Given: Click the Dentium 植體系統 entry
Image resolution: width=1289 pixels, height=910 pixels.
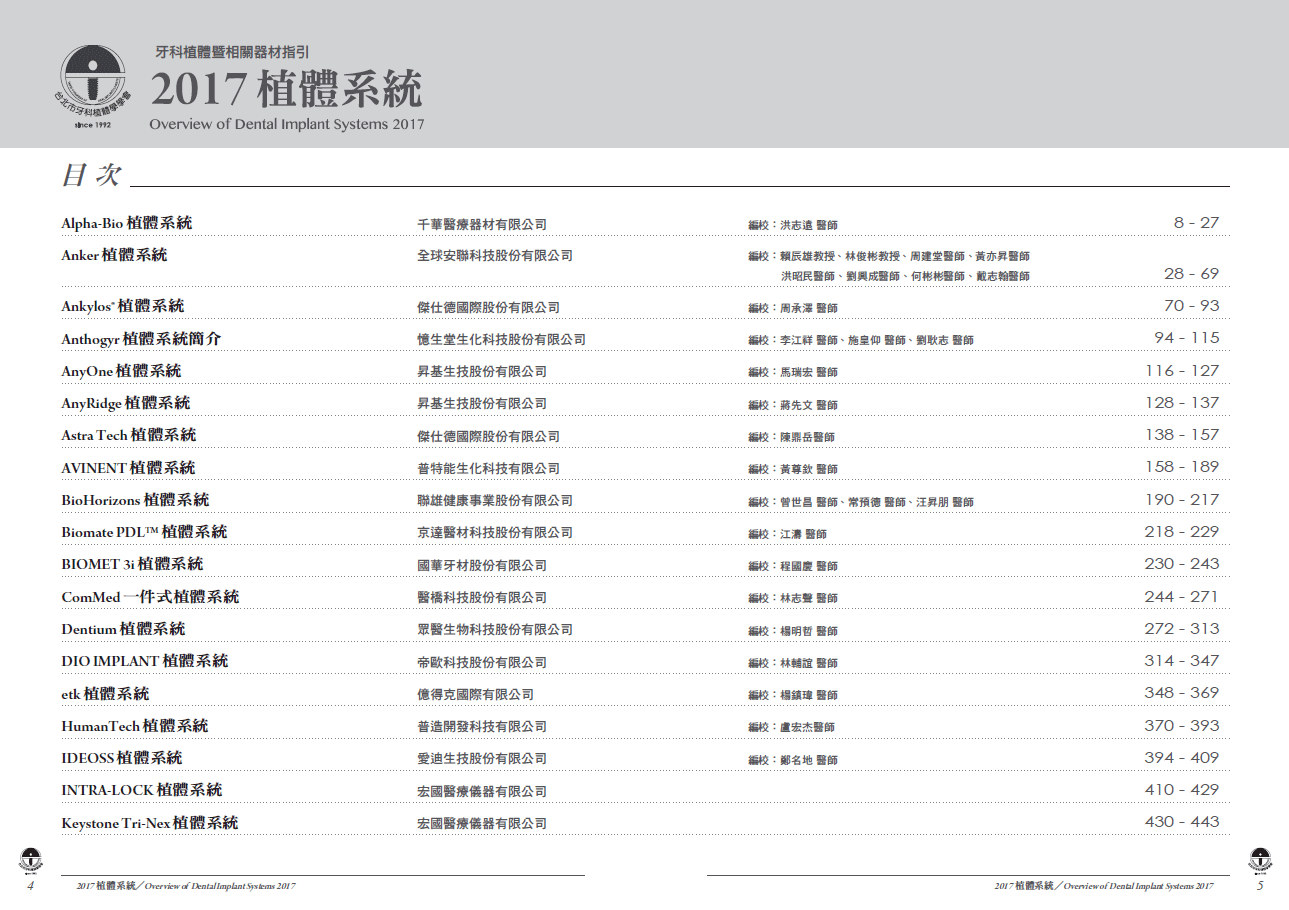Looking at the screenshot, I should (x=123, y=629).
